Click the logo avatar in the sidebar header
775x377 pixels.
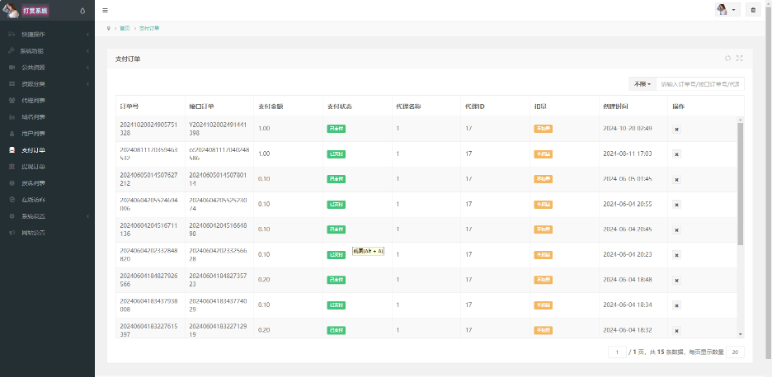(x=10, y=10)
